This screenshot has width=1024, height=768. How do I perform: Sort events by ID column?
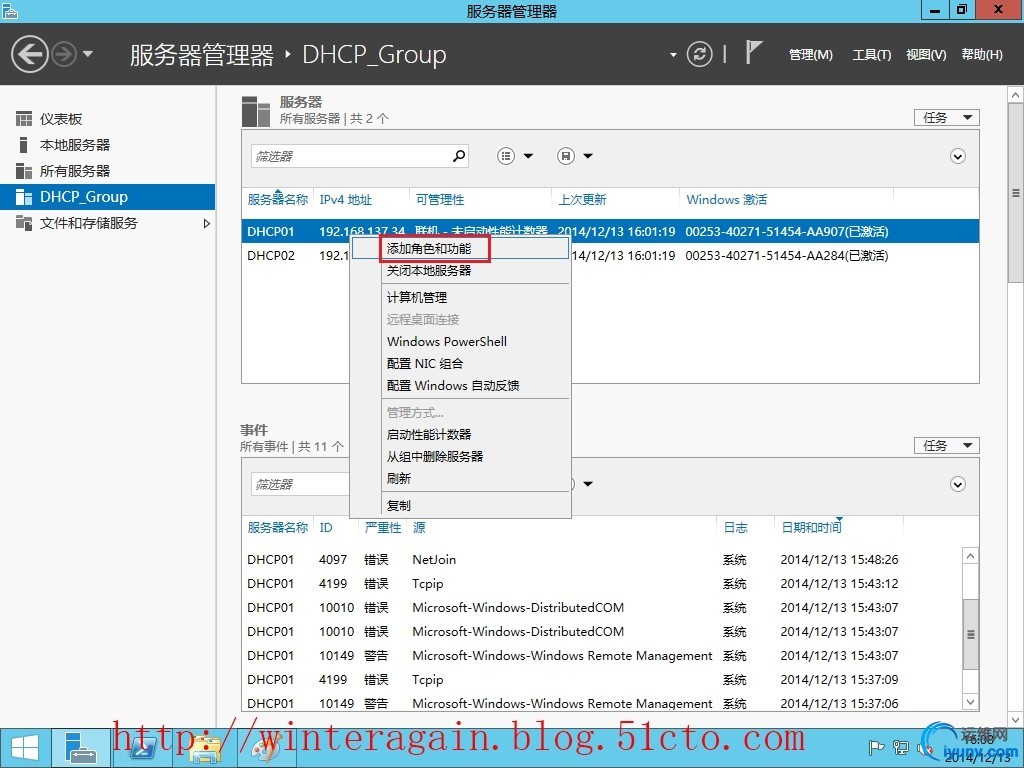click(x=326, y=528)
